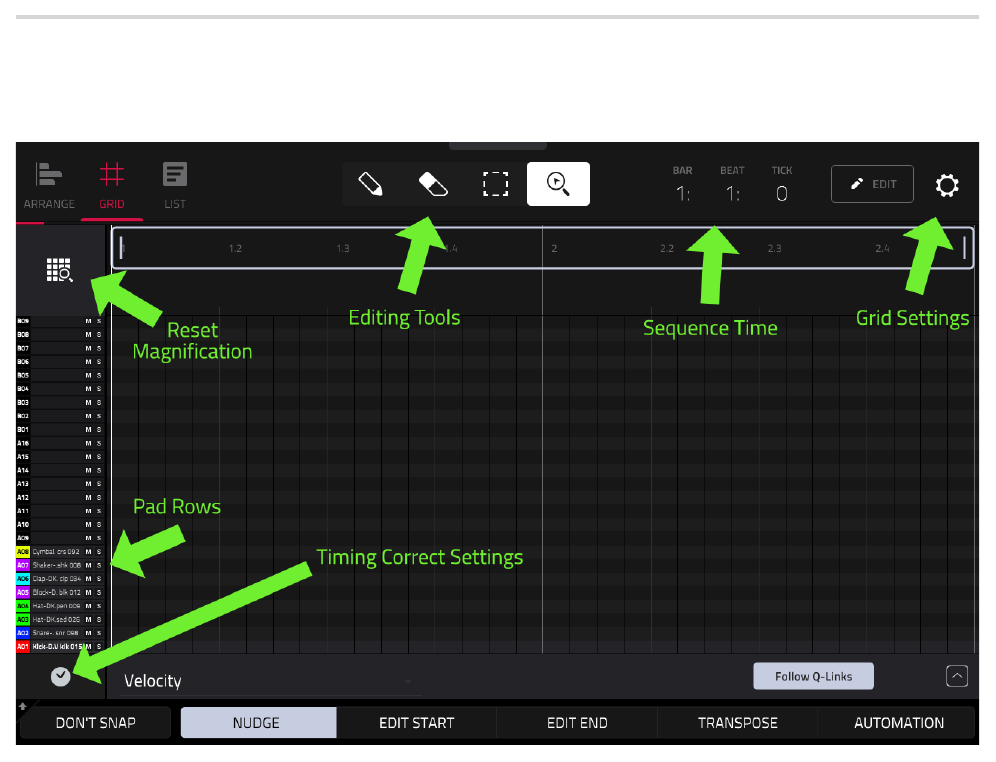Image resolution: width=996 pixels, height=762 pixels.
Task: Open the List view tab
Action: click(x=175, y=186)
